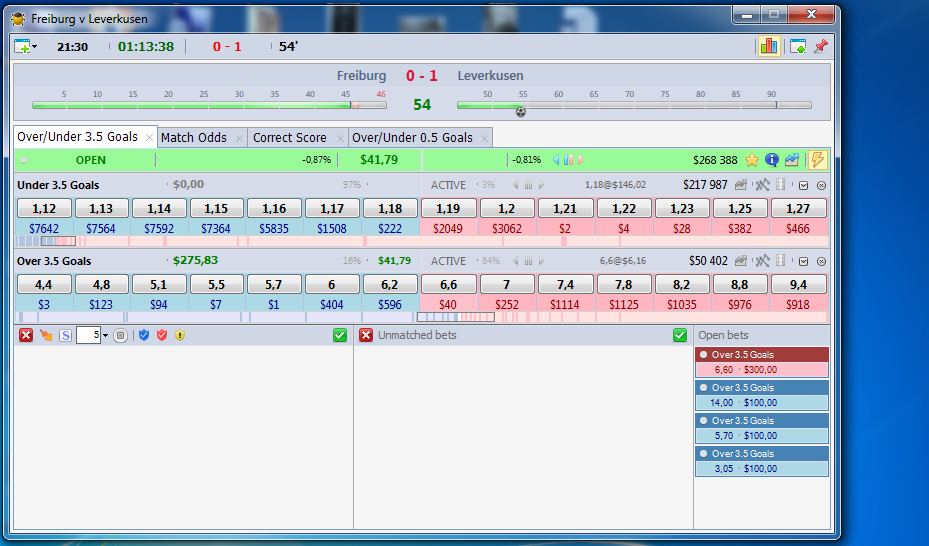Expand the add market dropdown arrow

34,47
